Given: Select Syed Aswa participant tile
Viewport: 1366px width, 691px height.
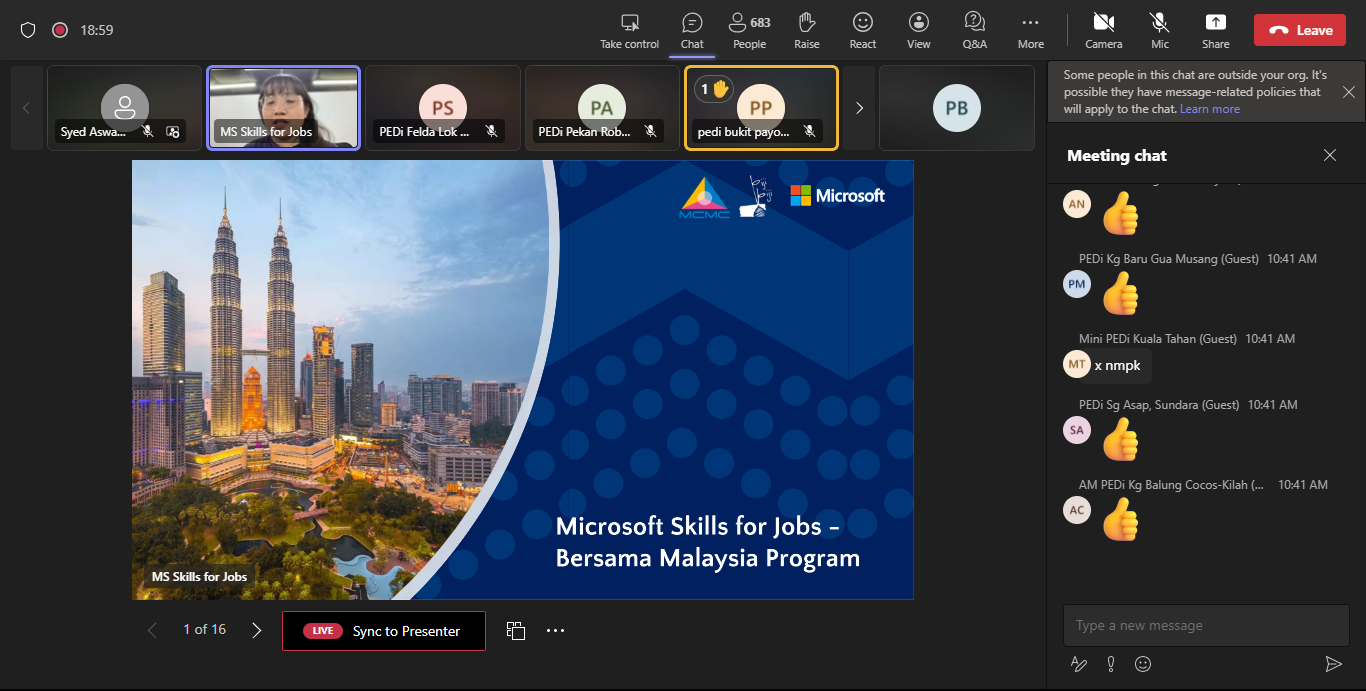Looking at the screenshot, I should point(125,108).
